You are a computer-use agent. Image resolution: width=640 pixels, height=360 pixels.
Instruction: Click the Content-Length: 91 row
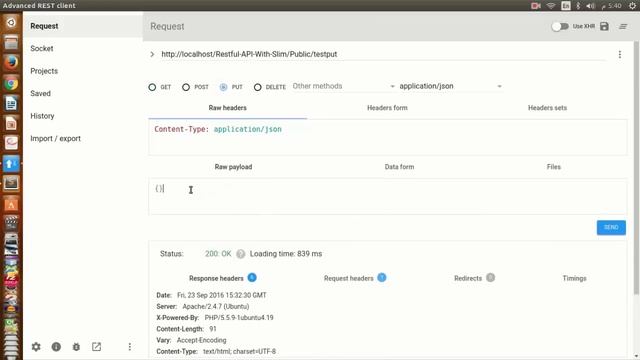186,329
